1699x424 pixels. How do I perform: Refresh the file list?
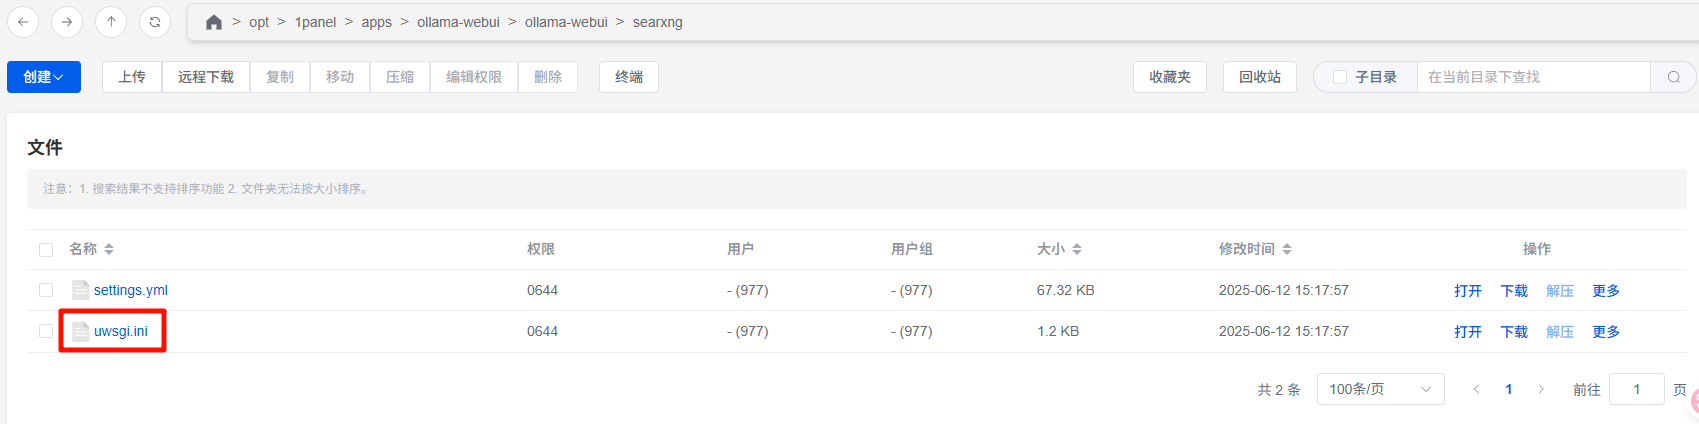[x=155, y=21]
